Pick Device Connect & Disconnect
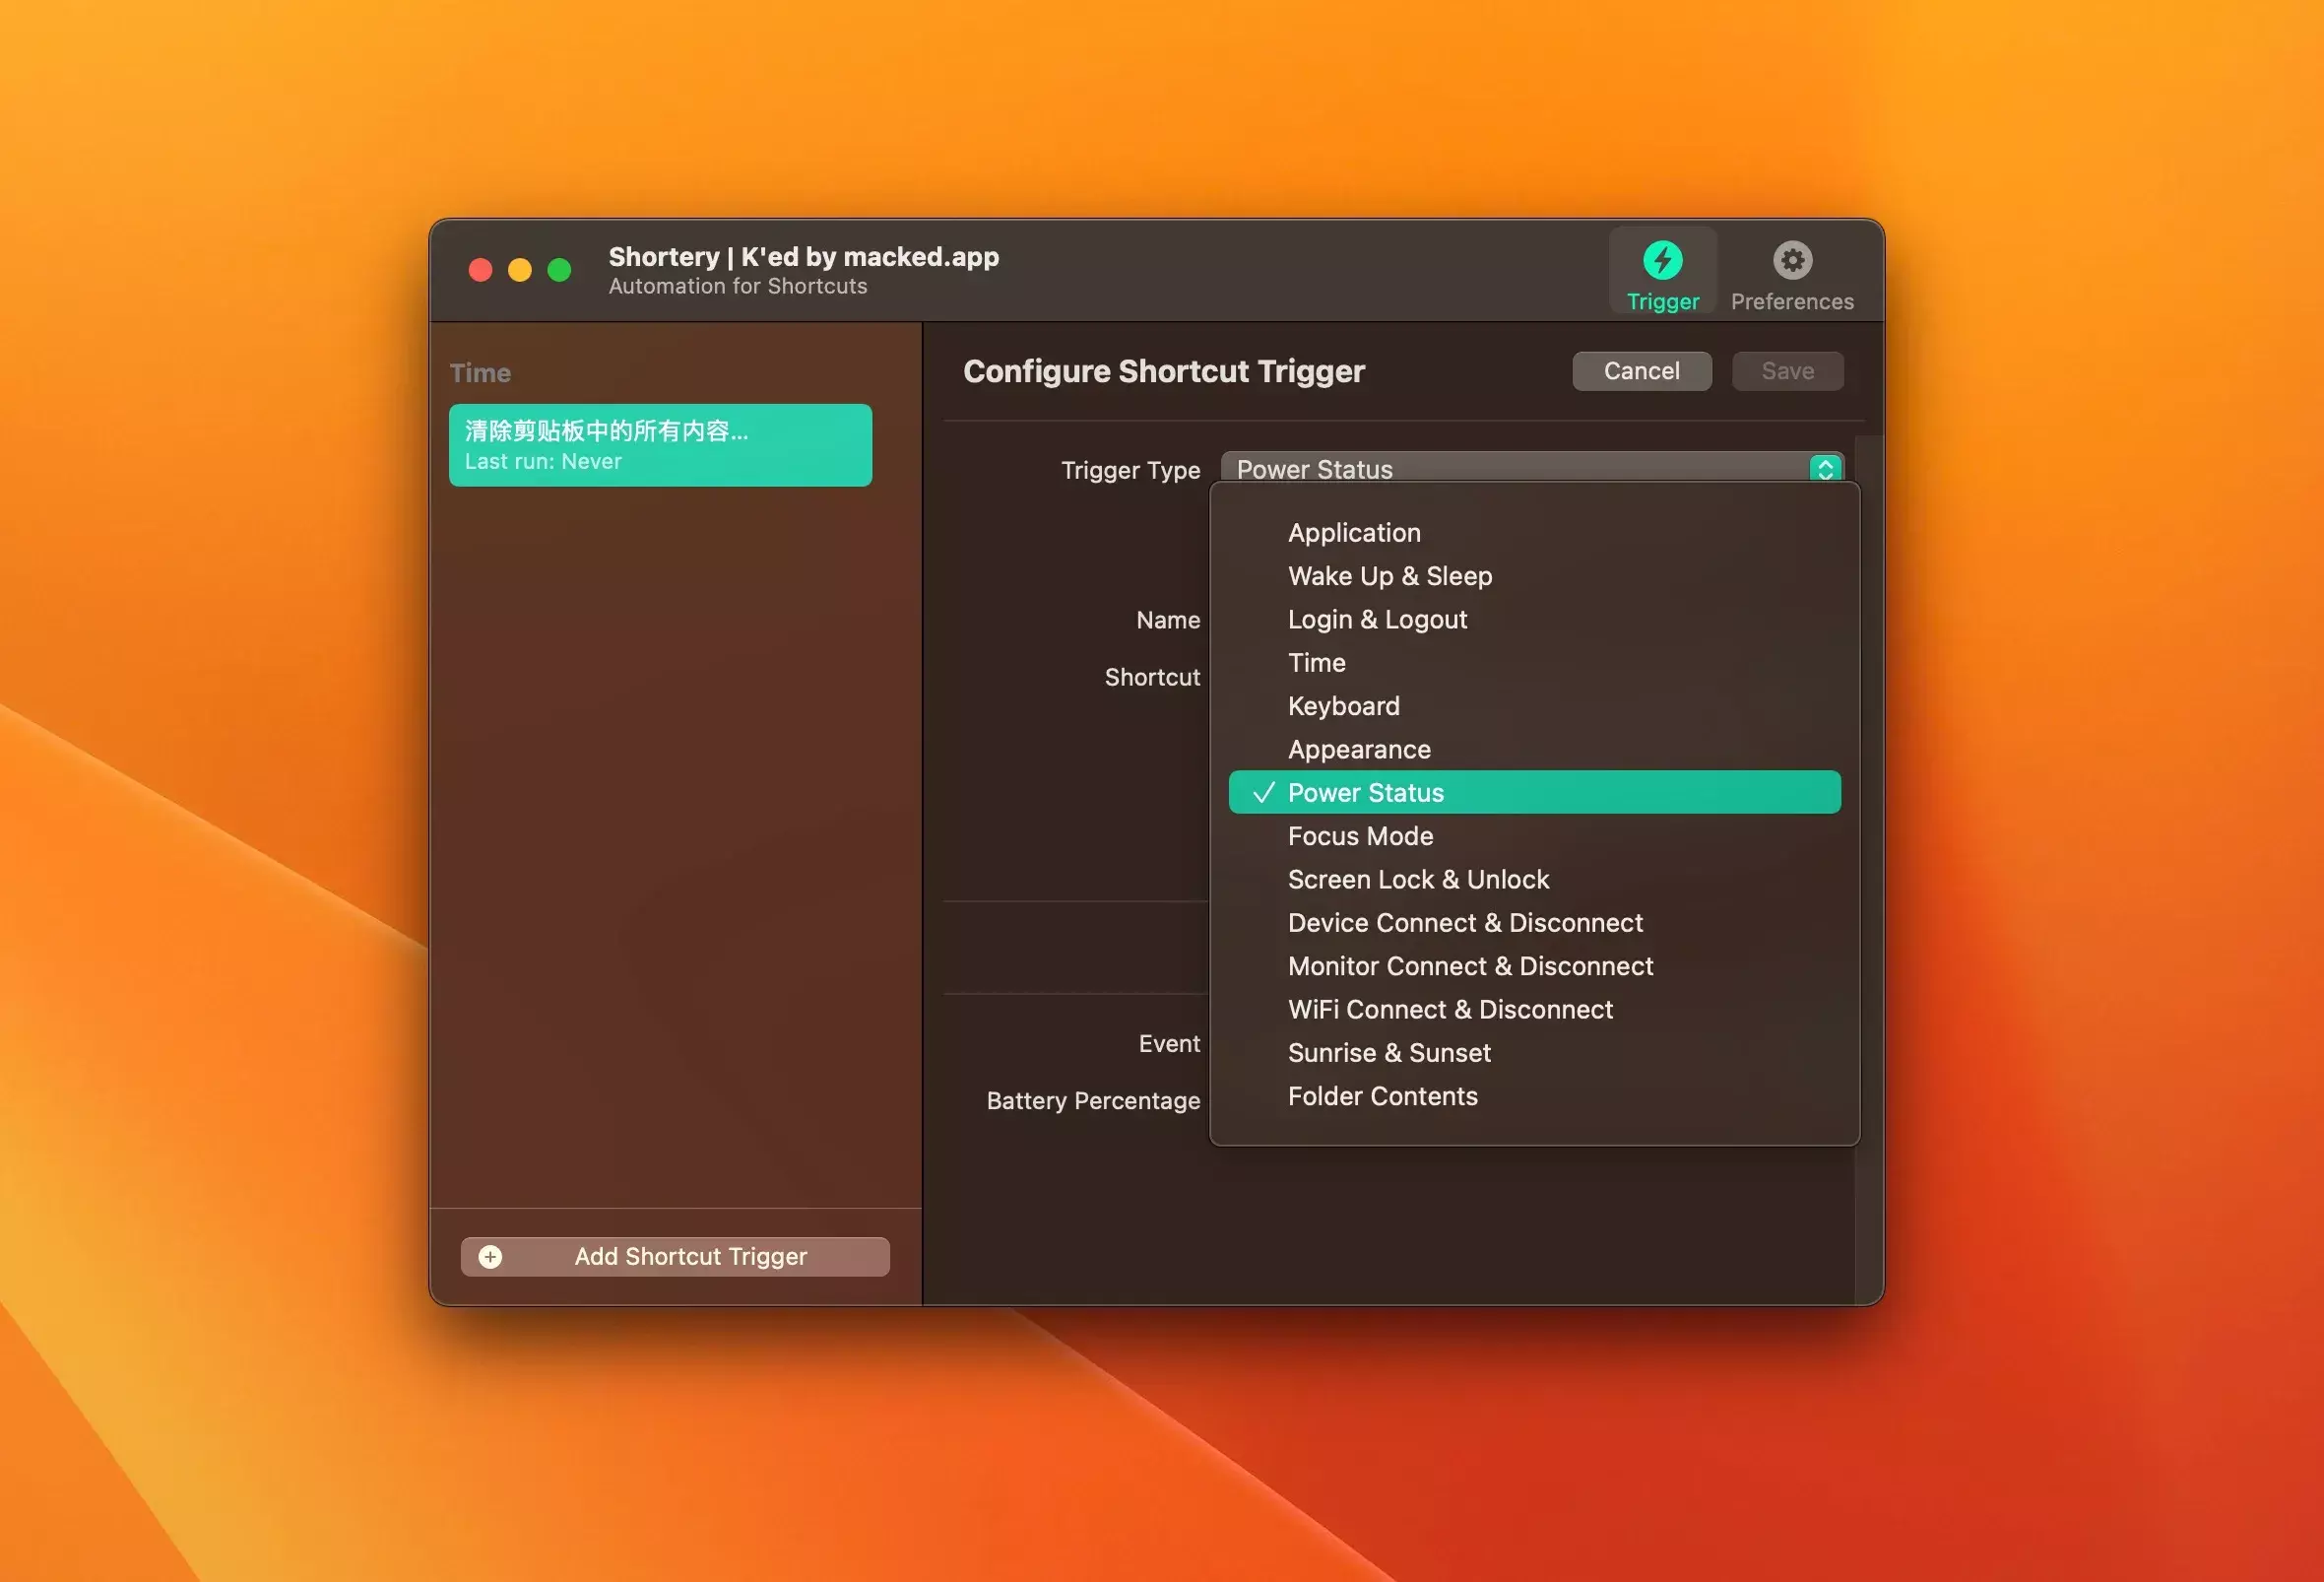Viewport: 2324px width, 1582px height. click(x=1464, y=922)
